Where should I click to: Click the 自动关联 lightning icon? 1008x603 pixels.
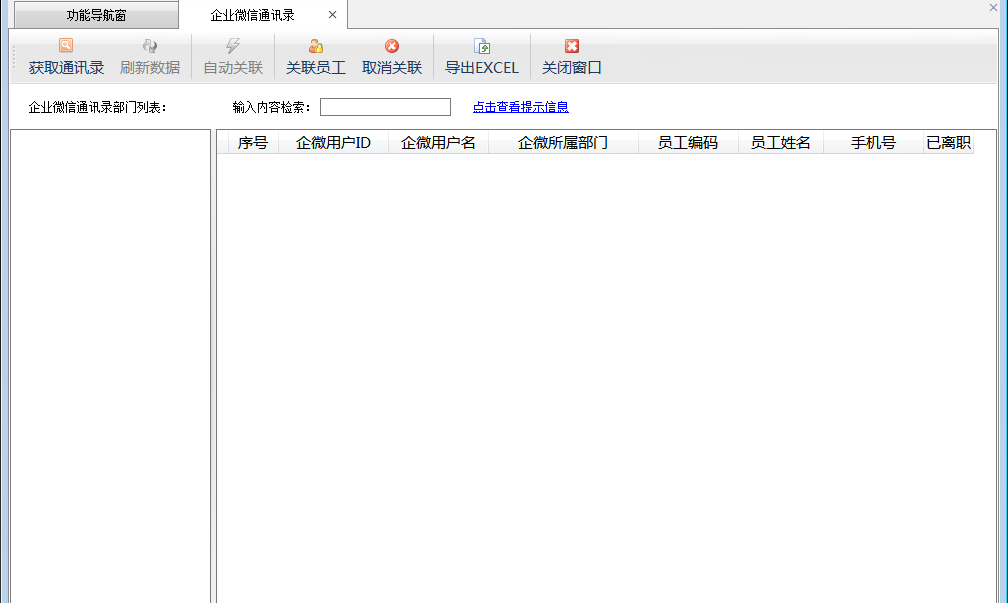(233, 46)
